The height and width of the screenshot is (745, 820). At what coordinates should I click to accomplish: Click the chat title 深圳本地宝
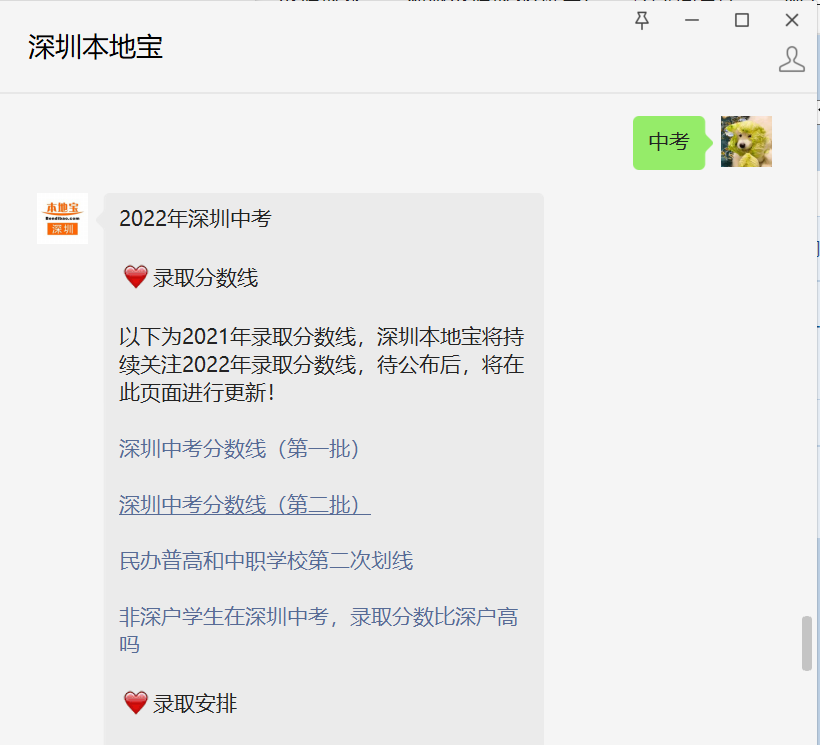95,47
